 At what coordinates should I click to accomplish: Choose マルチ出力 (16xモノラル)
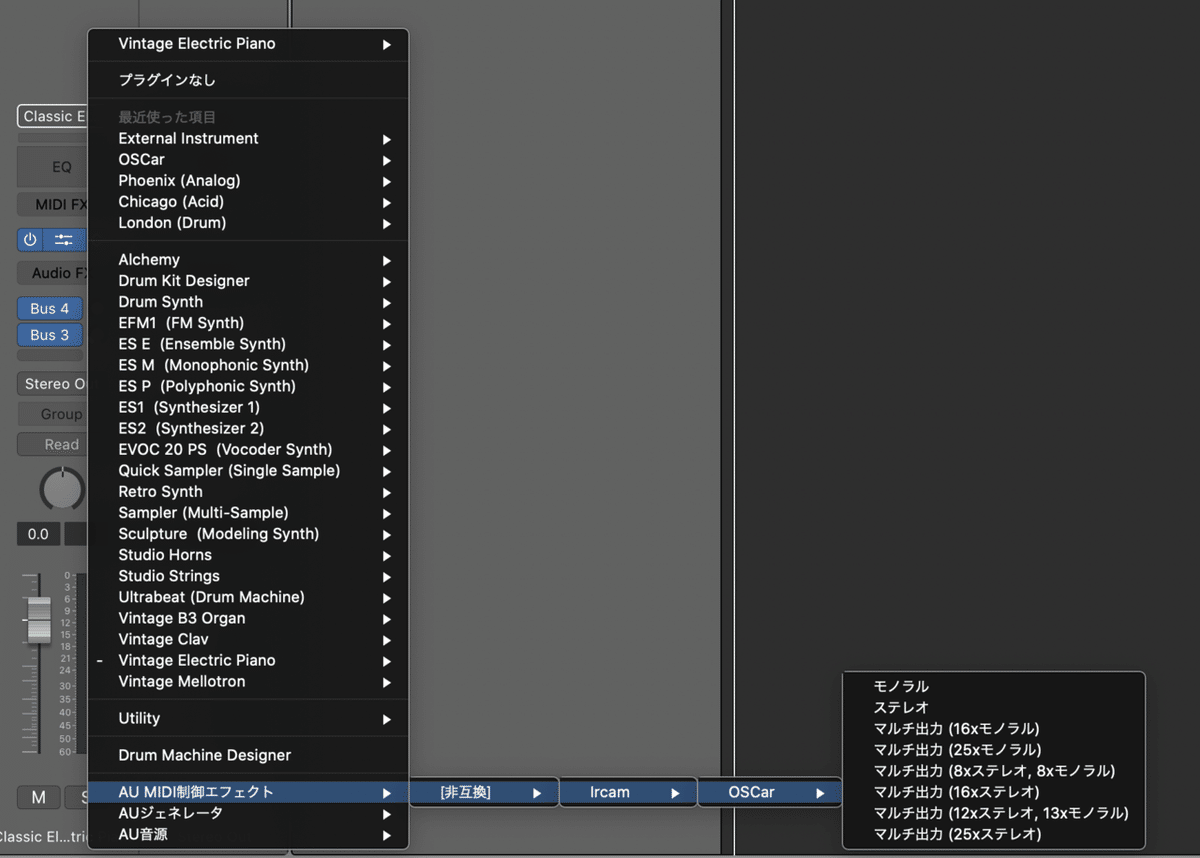point(994,728)
